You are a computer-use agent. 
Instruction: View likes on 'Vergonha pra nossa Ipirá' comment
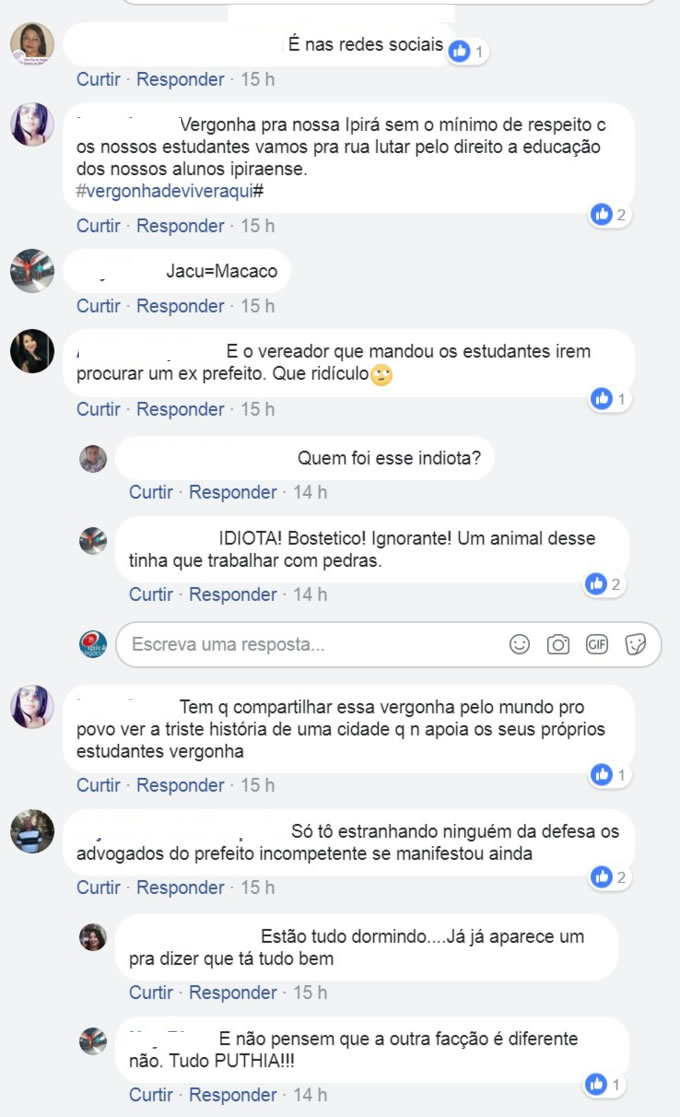(609, 214)
